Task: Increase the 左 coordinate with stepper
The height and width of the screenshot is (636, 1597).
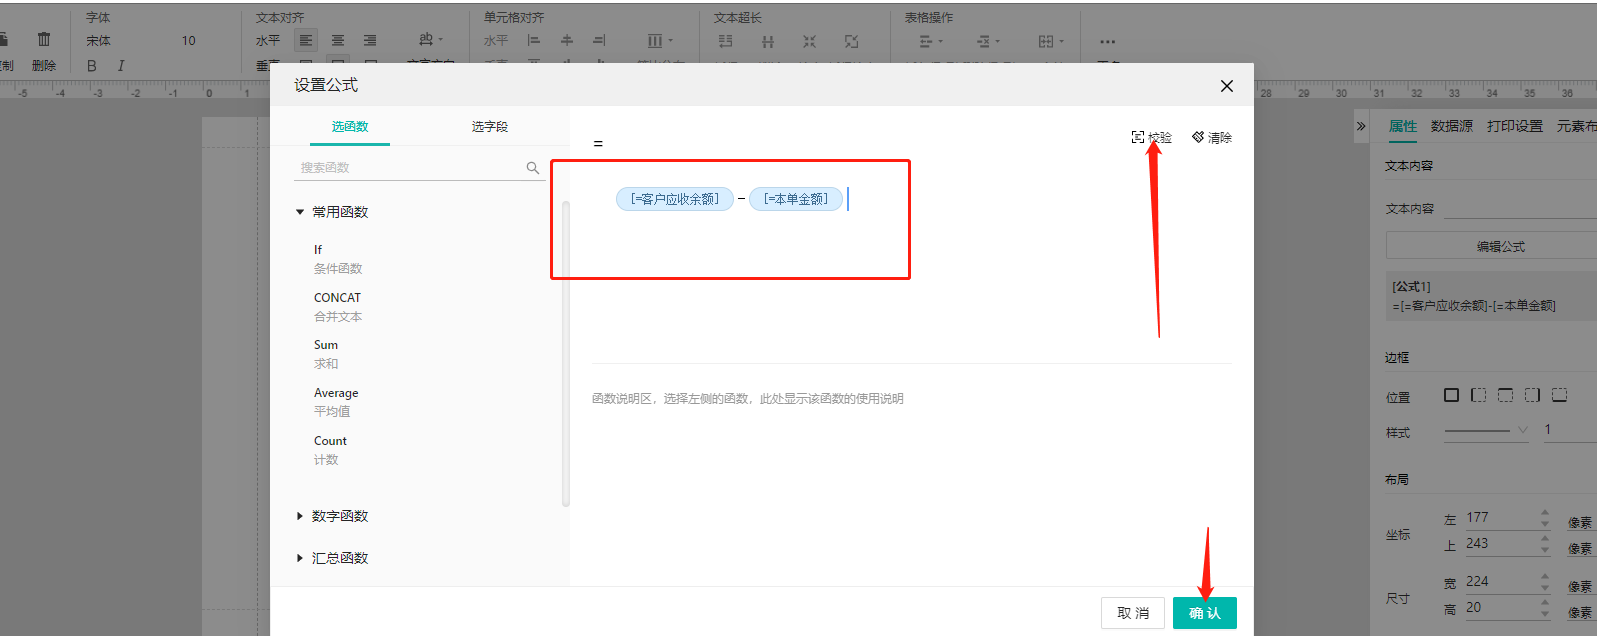Action: 1545,513
